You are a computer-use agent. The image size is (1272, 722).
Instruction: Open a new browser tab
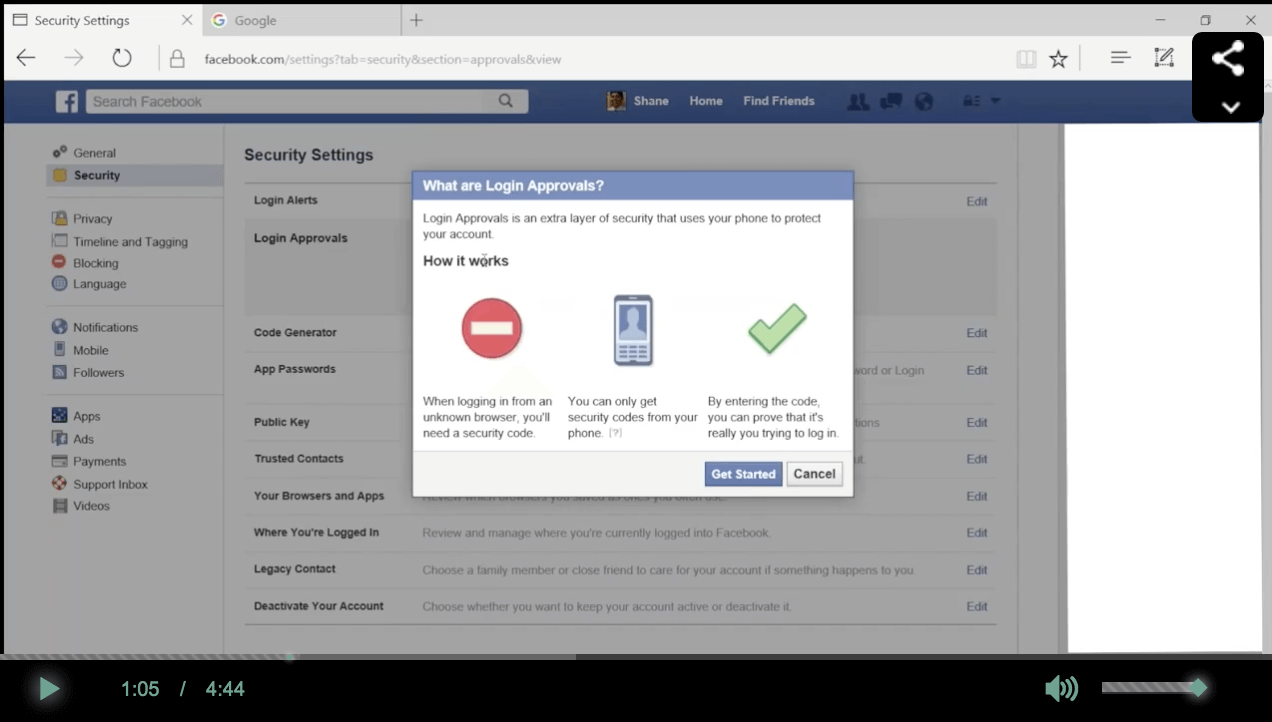pos(417,20)
